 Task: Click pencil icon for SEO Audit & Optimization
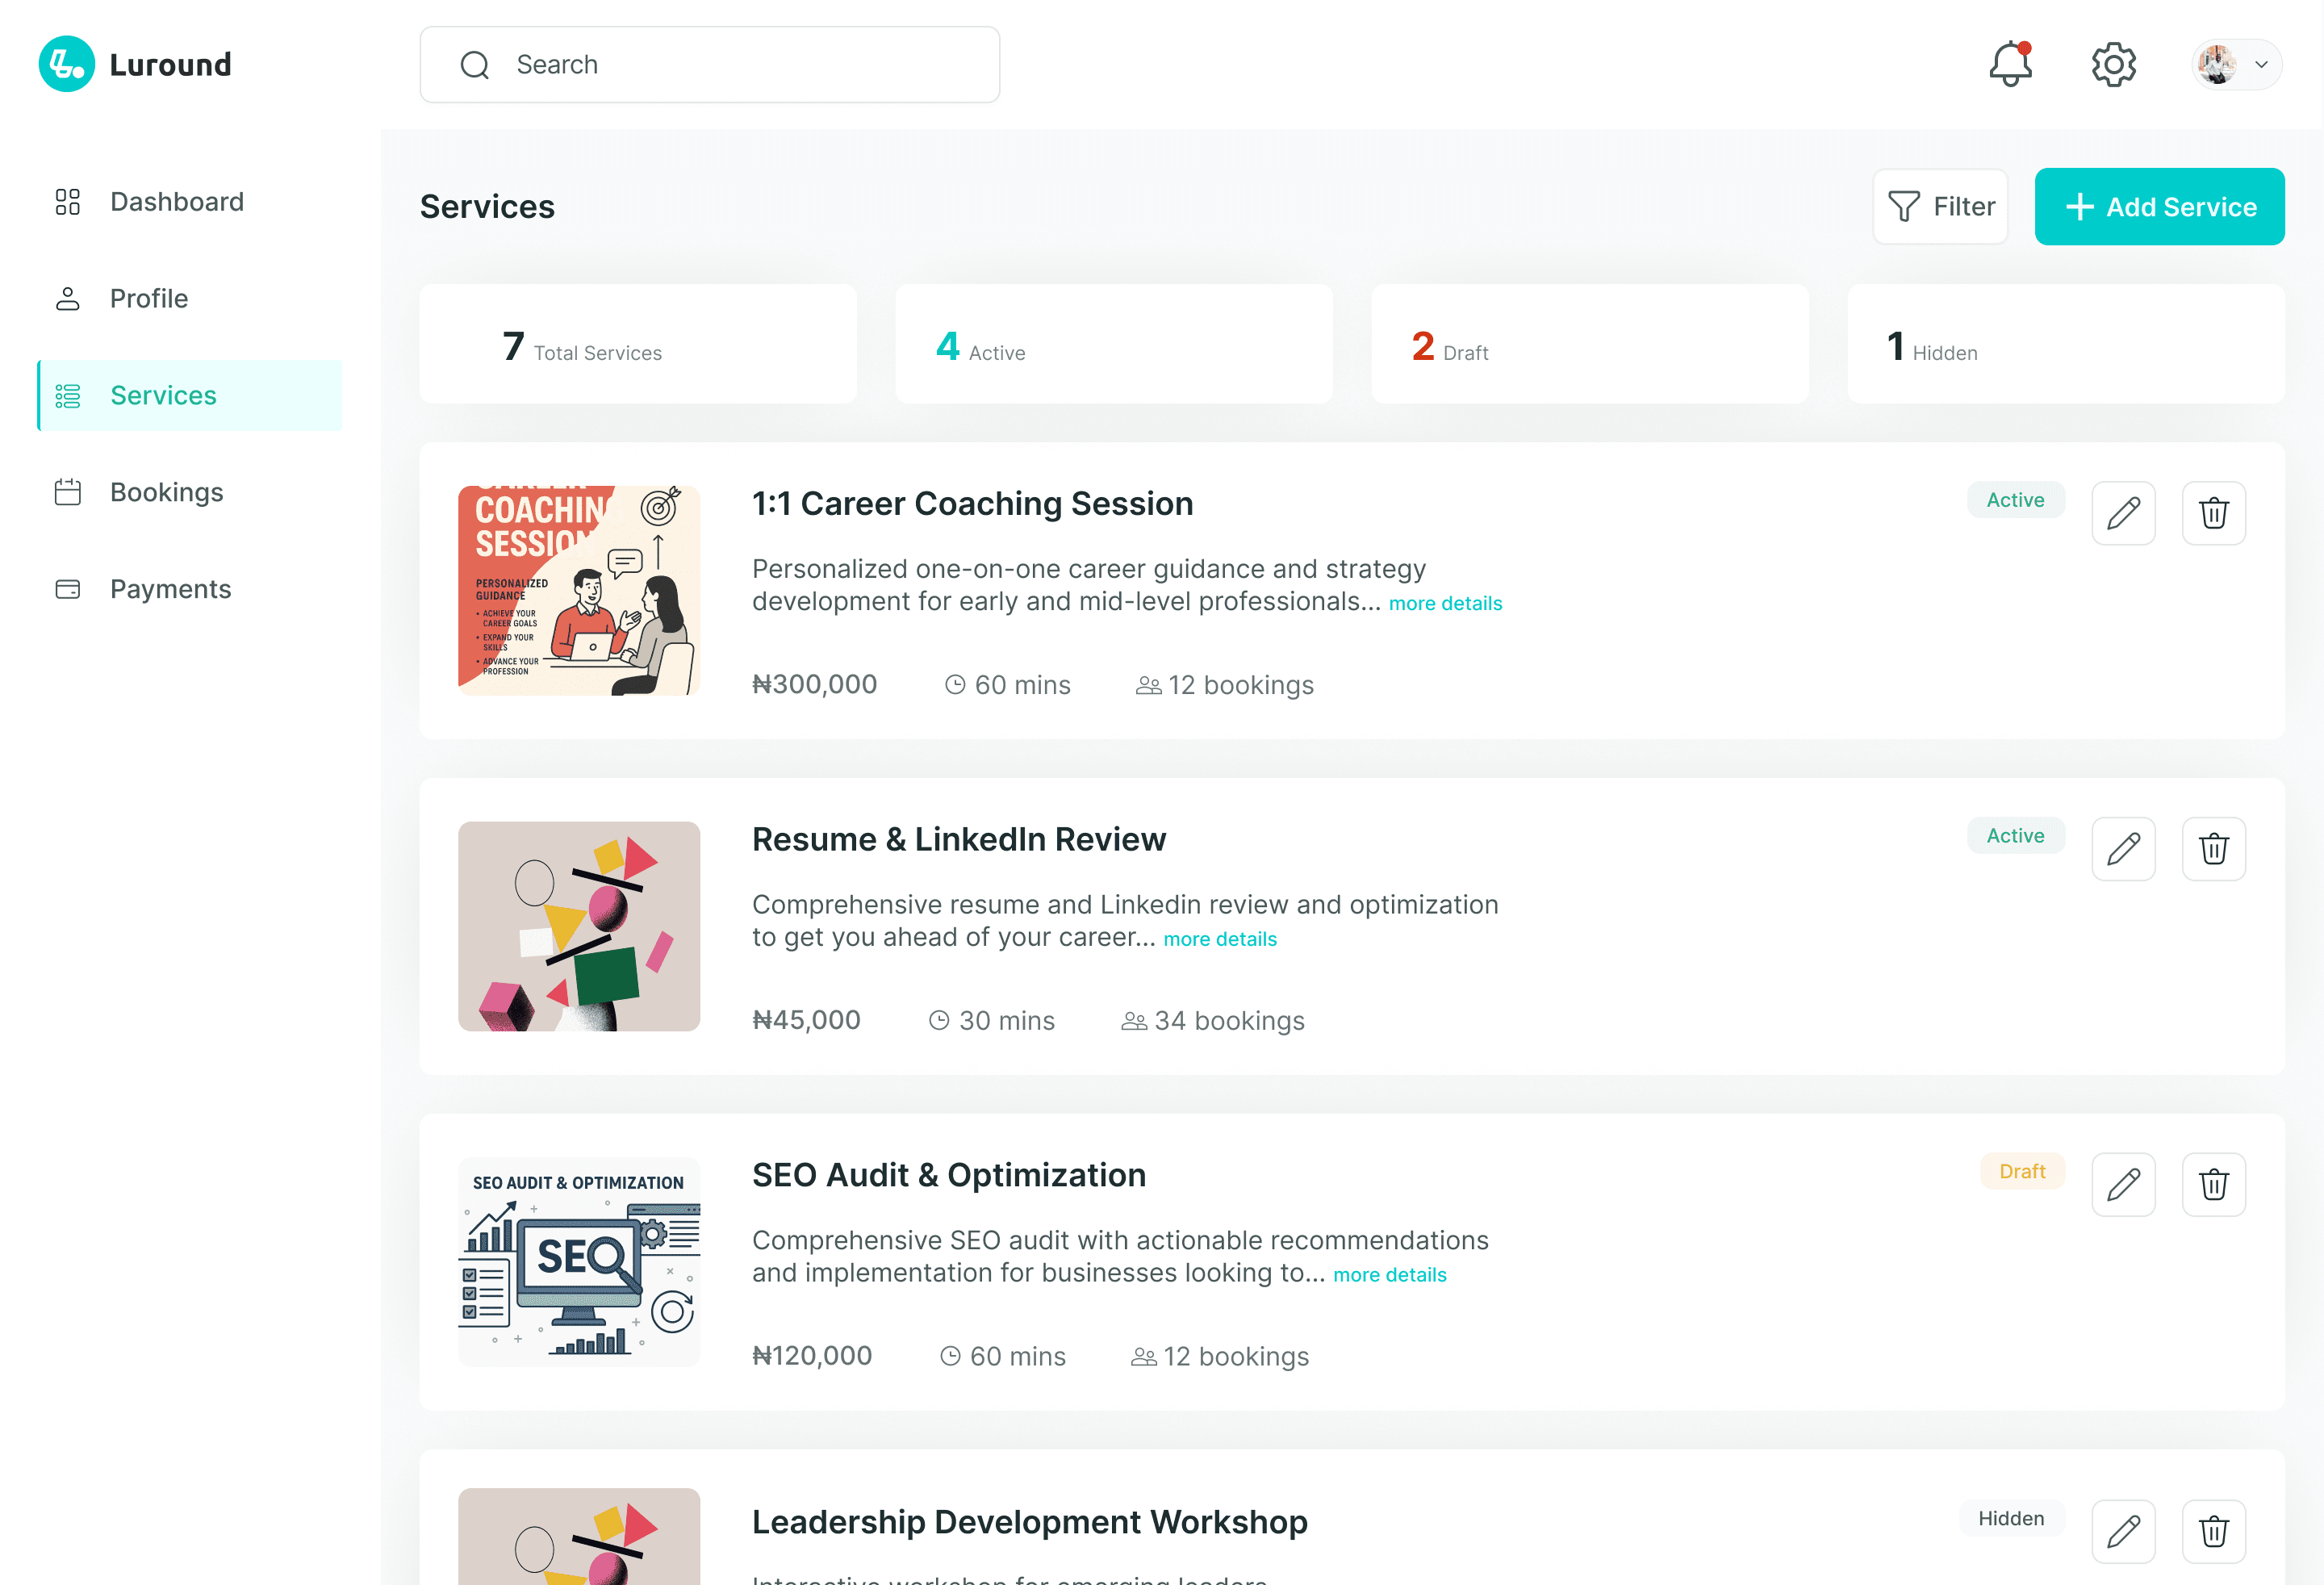point(2122,1185)
